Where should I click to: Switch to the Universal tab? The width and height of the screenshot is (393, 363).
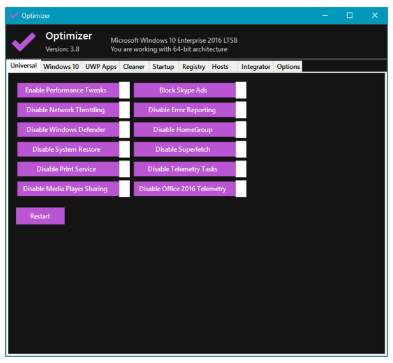pos(23,66)
